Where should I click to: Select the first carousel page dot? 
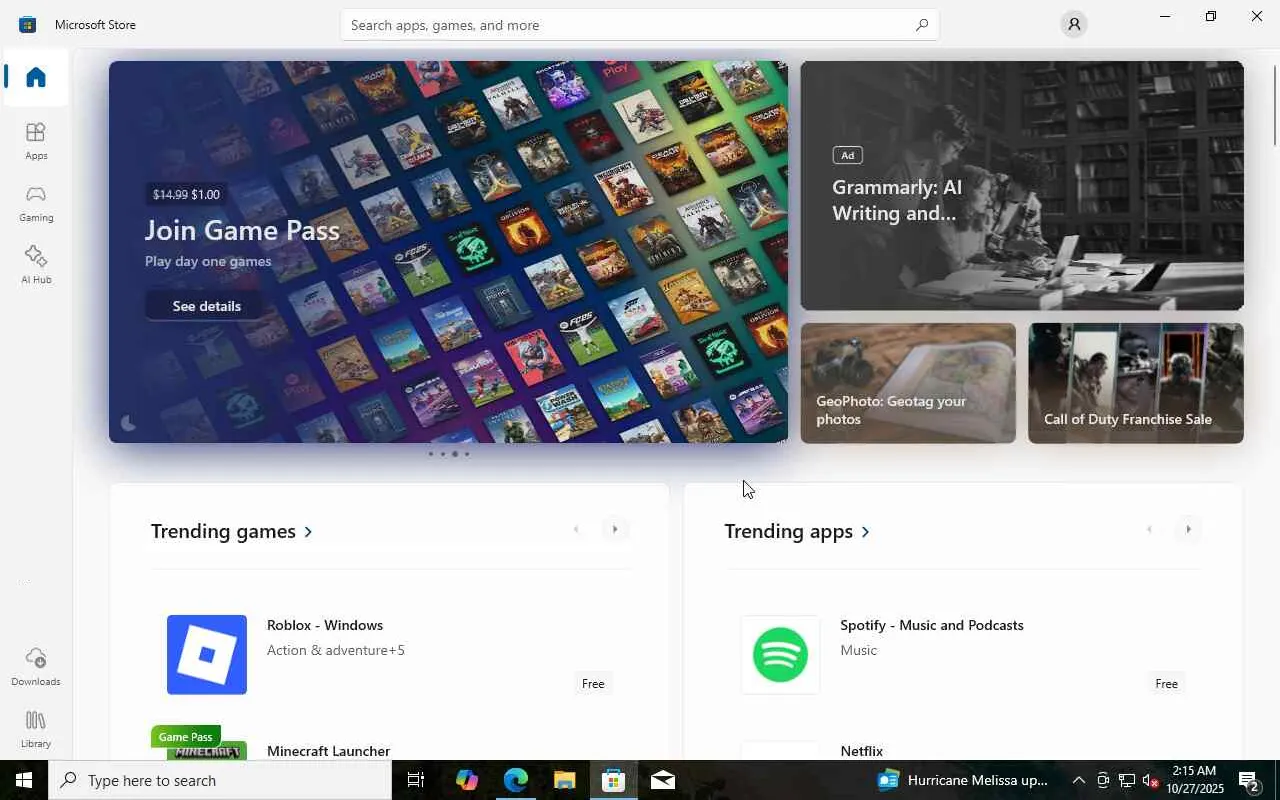[431, 454]
